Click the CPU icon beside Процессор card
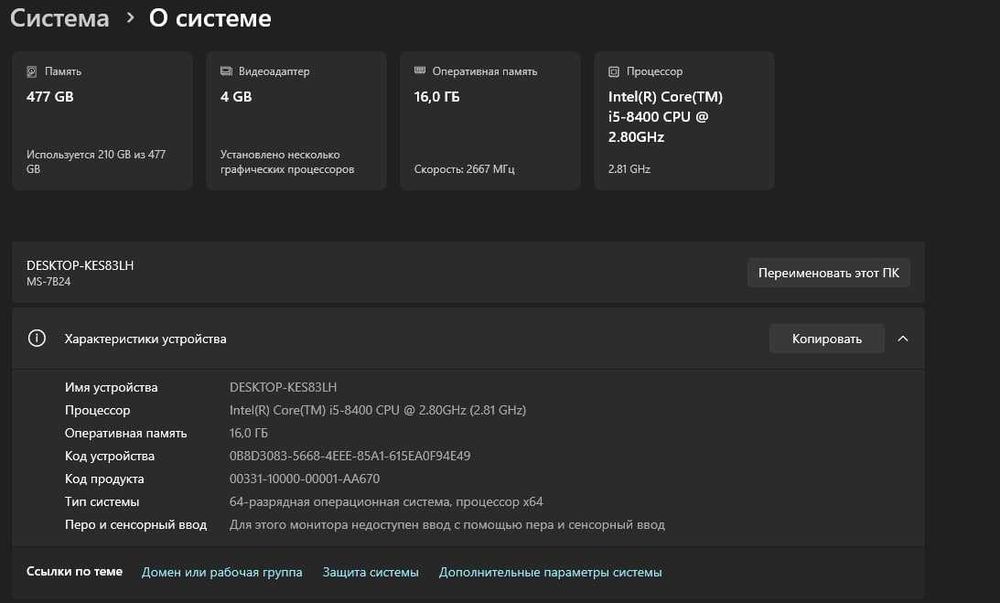The image size is (1000, 603). pos(614,72)
